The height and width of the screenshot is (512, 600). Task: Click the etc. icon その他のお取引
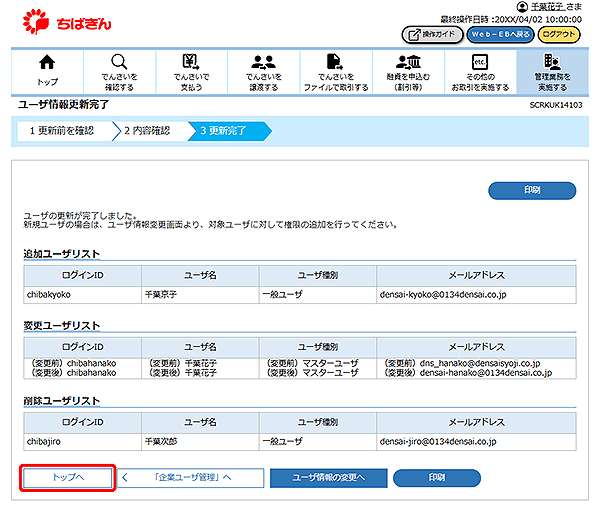coord(480,62)
